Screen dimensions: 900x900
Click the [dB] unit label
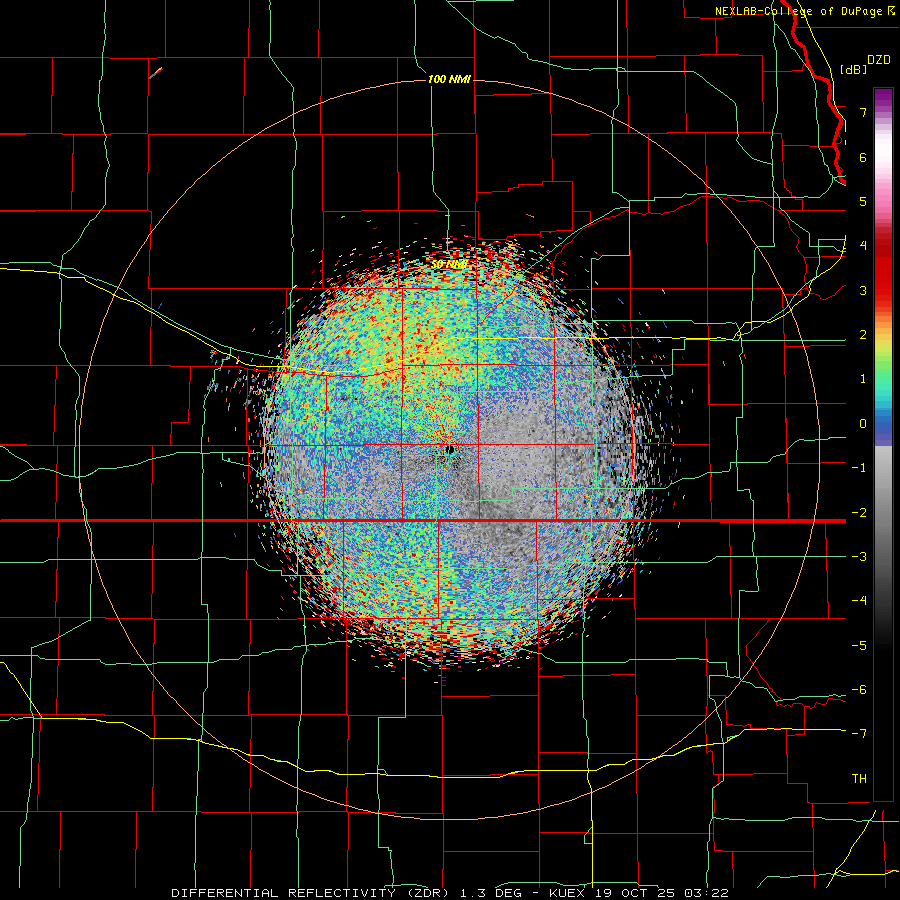tap(853, 69)
